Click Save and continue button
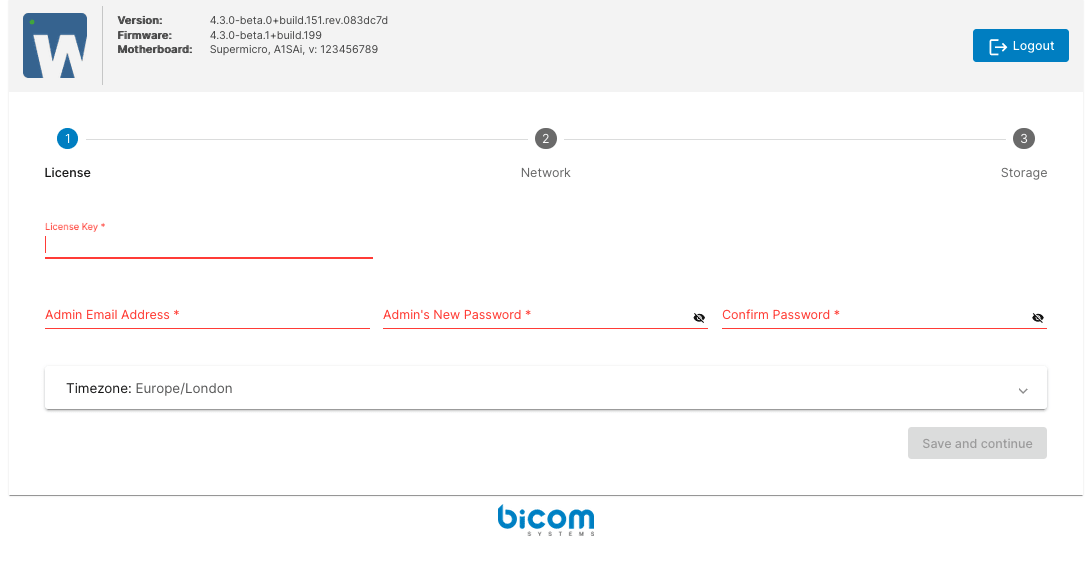 pos(977,443)
